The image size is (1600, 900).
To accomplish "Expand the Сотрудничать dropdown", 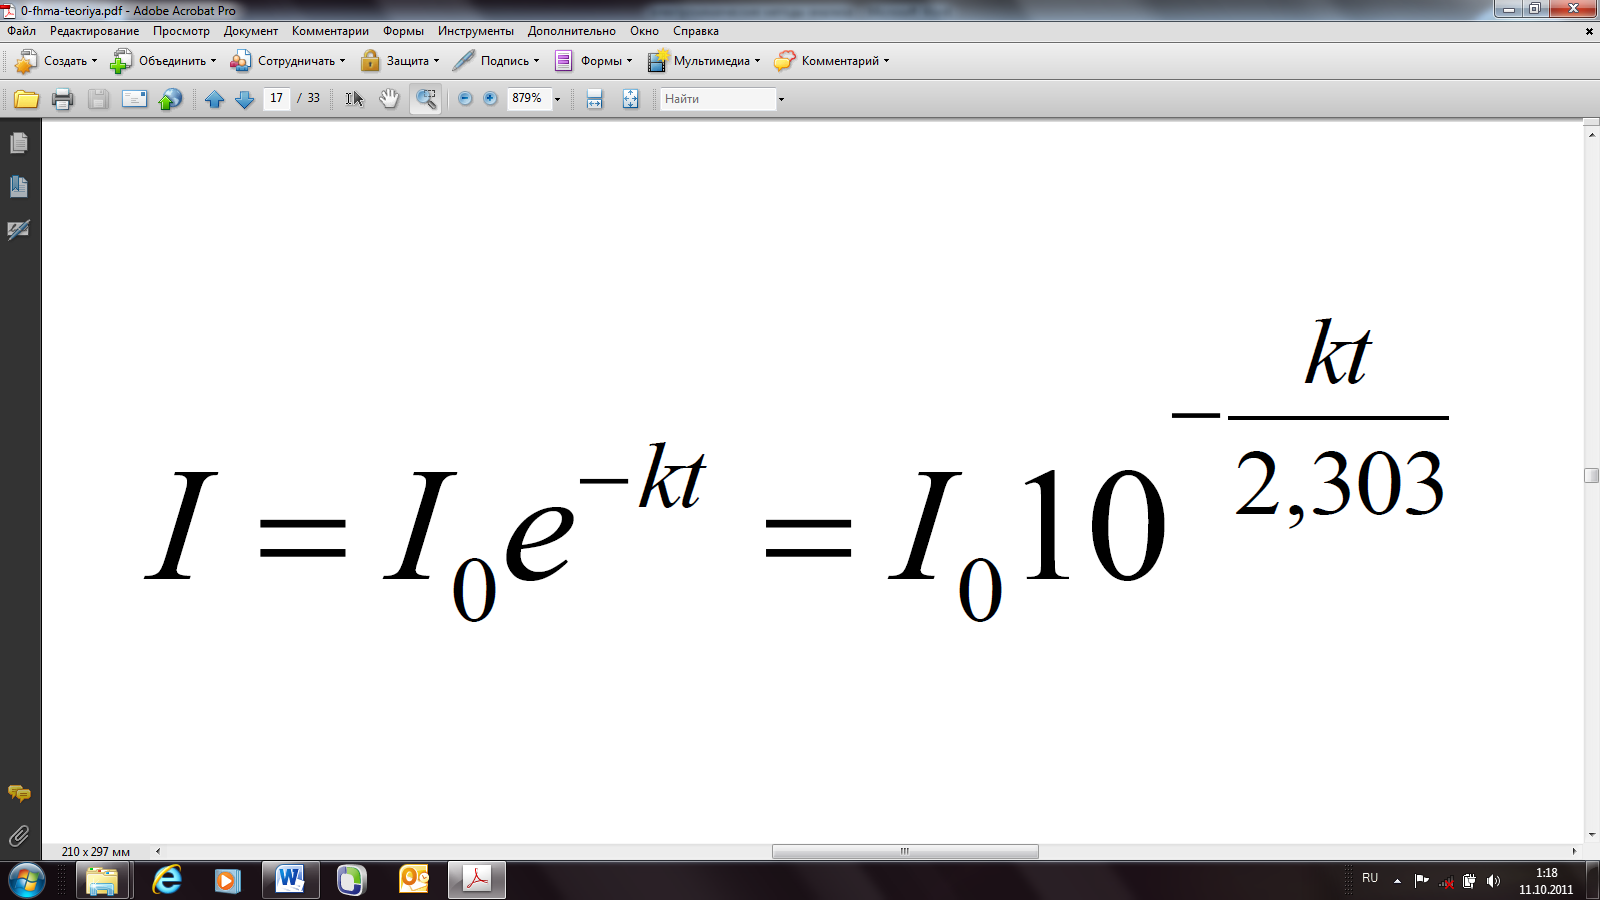I will (x=342, y=61).
